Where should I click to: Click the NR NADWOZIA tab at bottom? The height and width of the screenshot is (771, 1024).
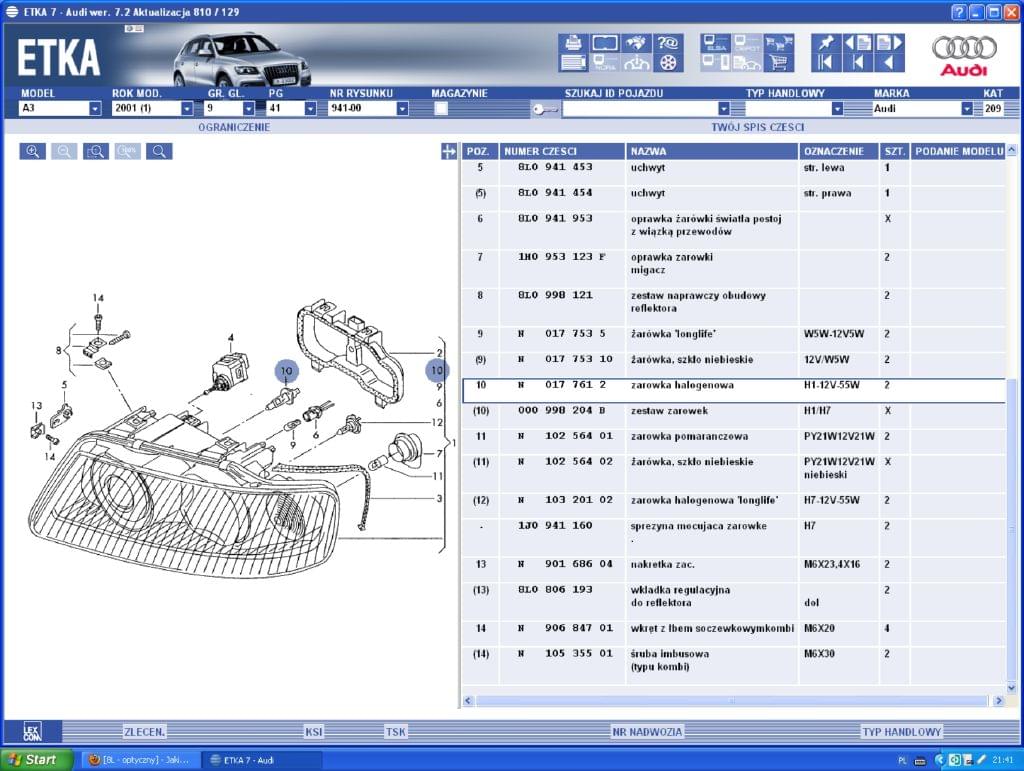[x=647, y=732]
